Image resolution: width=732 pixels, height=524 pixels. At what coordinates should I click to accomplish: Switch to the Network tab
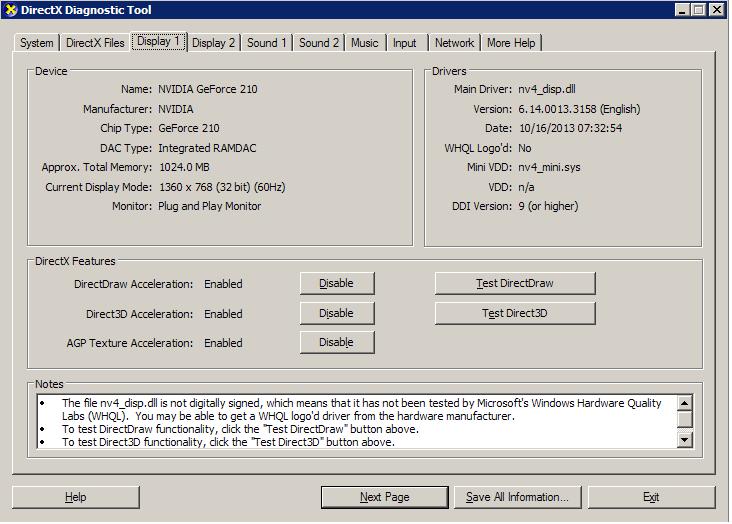[454, 43]
